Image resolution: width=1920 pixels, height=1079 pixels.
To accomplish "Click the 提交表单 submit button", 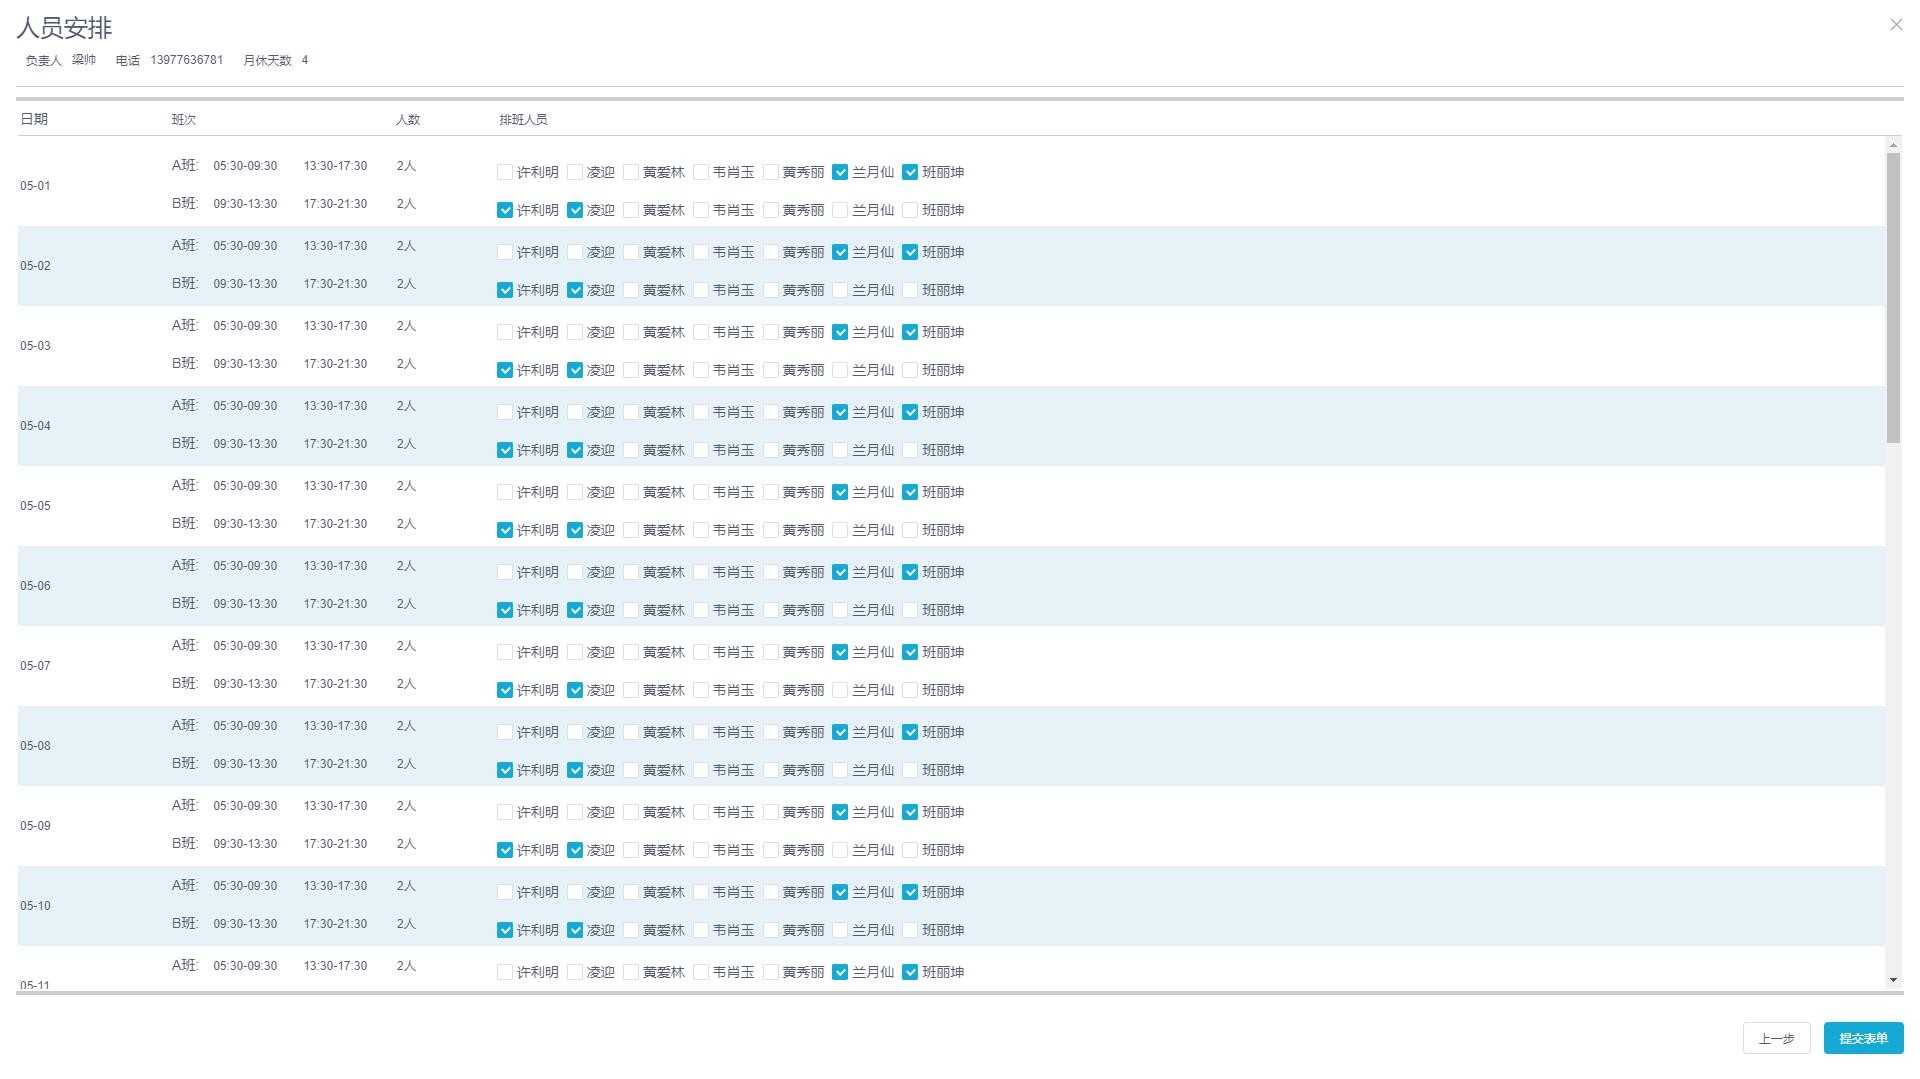I will coord(1862,1038).
